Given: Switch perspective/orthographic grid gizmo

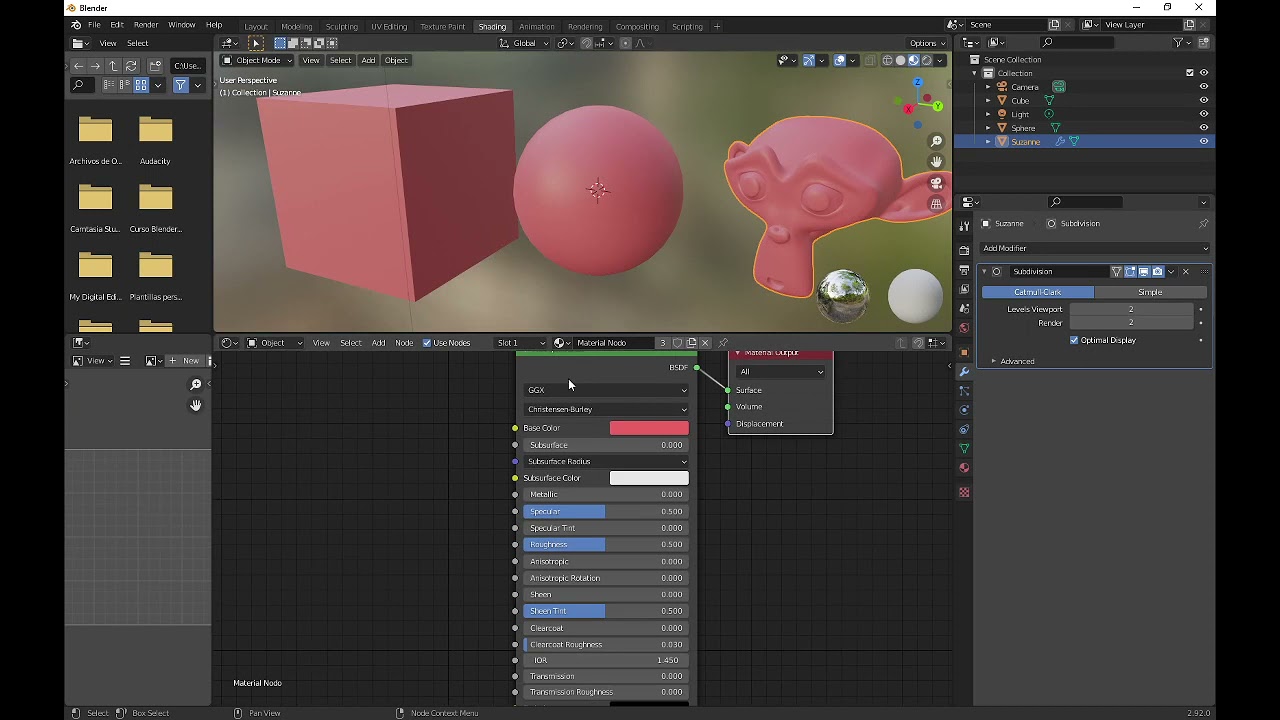Looking at the screenshot, I should click(x=936, y=204).
